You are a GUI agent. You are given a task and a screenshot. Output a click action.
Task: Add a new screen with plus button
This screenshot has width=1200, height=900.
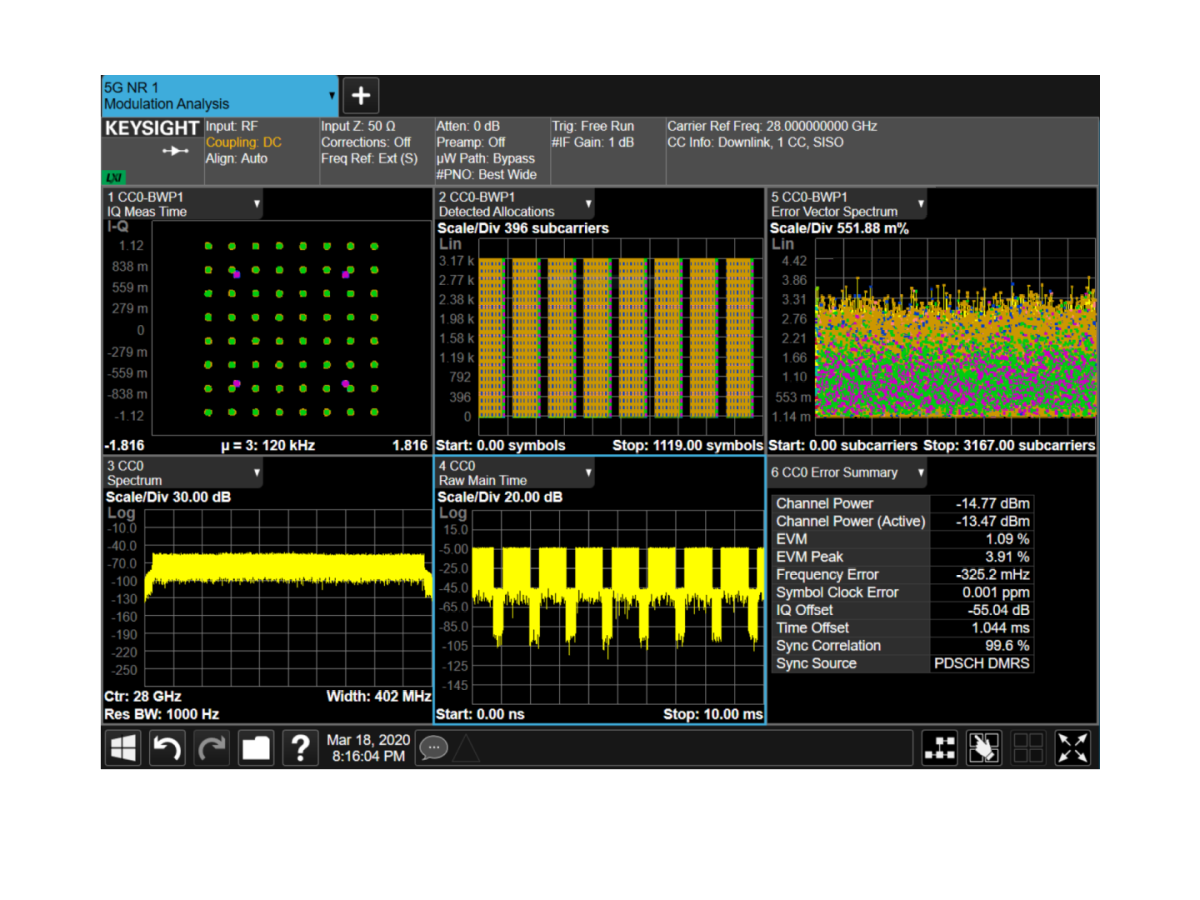pyautogui.click(x=361, y=96)
